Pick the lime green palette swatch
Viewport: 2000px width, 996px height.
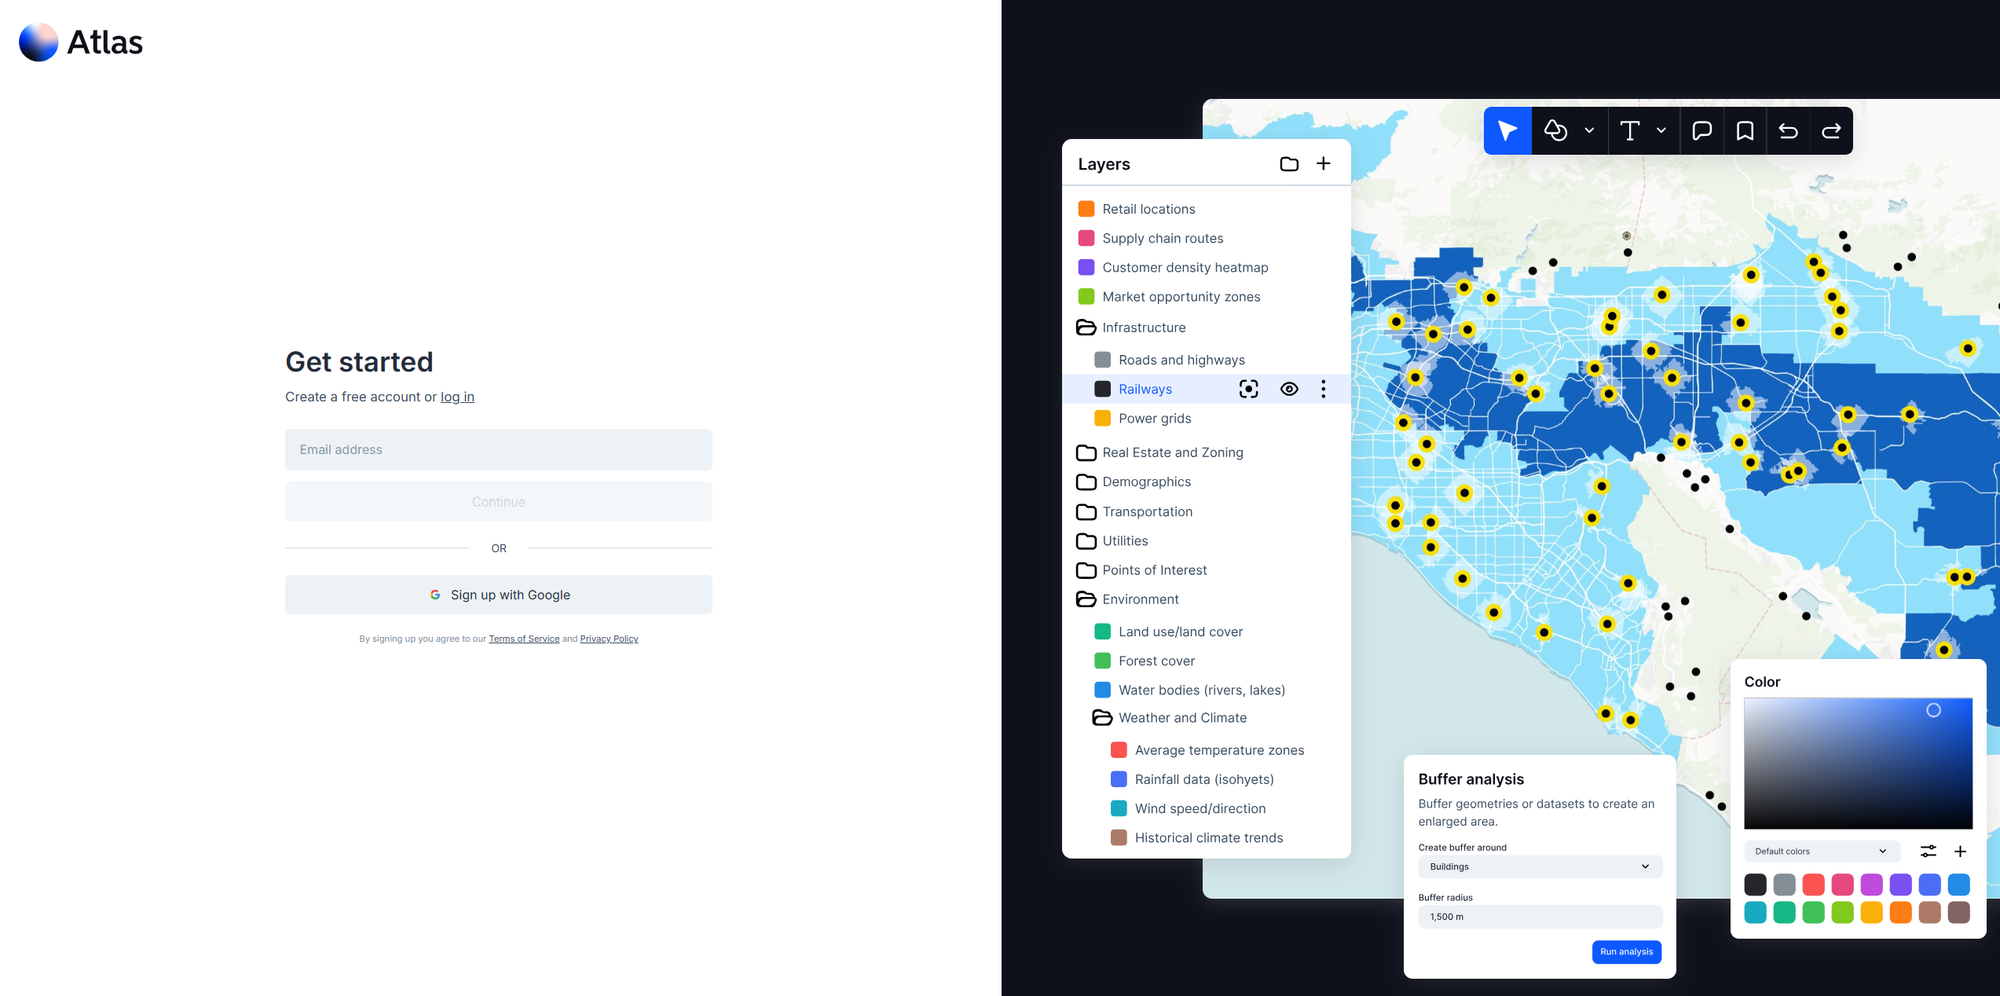[1842, 912]
